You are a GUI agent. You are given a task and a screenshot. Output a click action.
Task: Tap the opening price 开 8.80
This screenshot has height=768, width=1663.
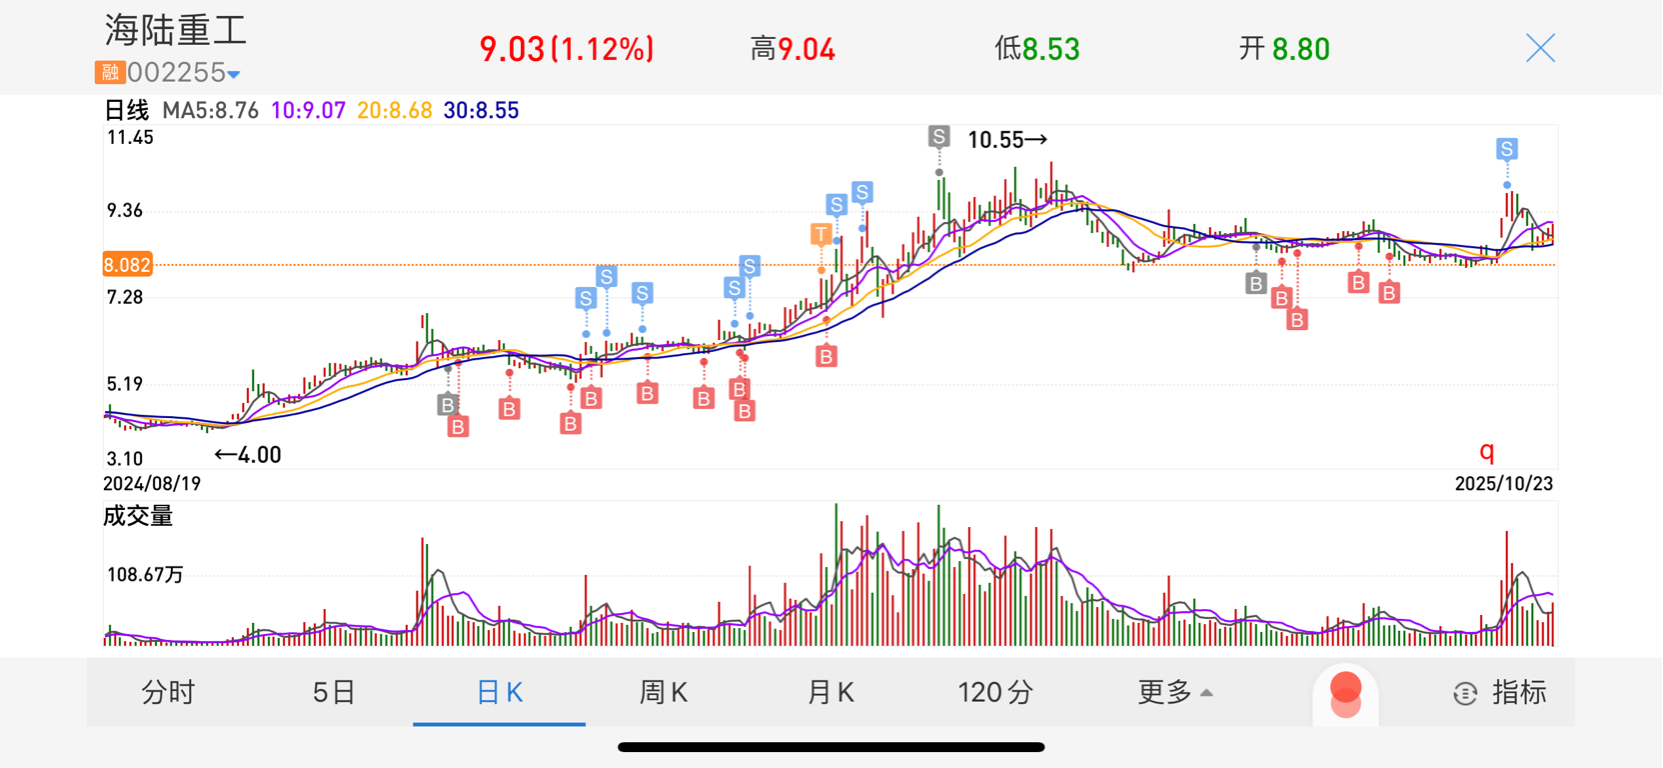click(x=1284, y=49)
